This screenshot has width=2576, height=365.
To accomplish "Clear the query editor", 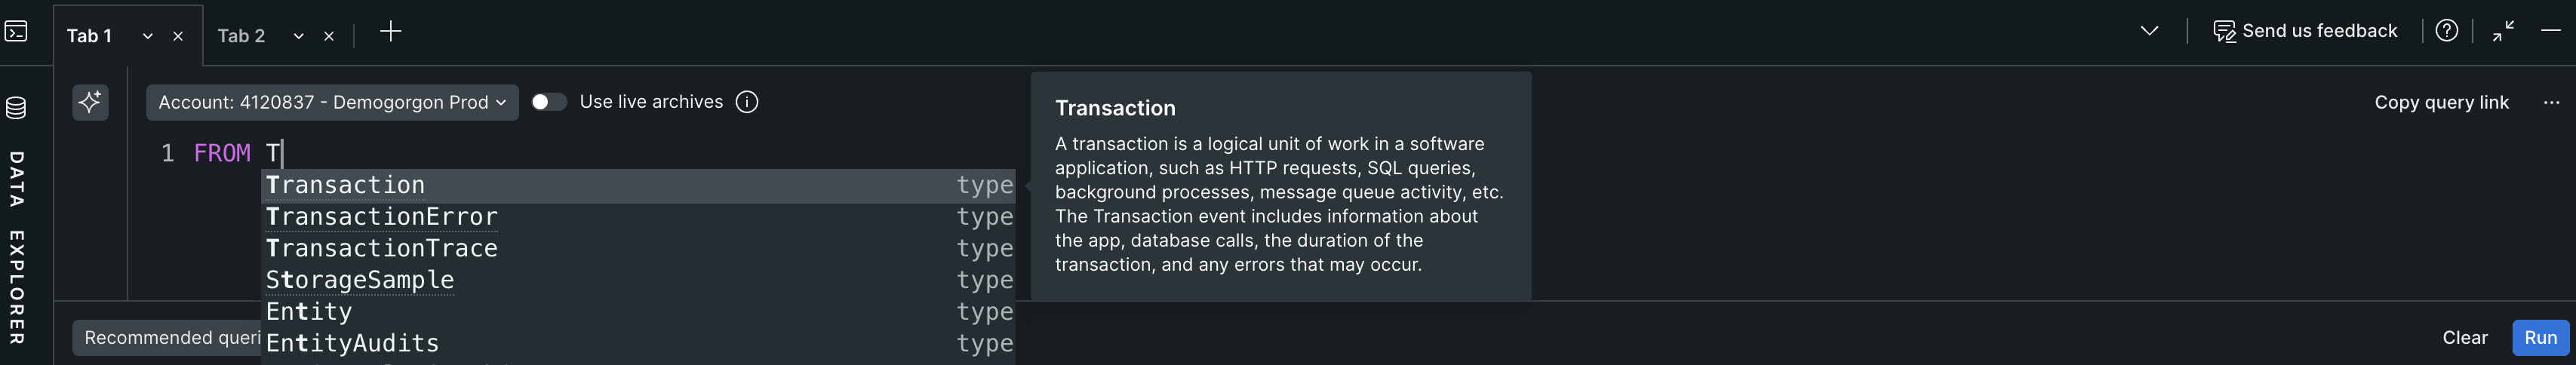I will pyautogui.click(x=2465, y=338).
